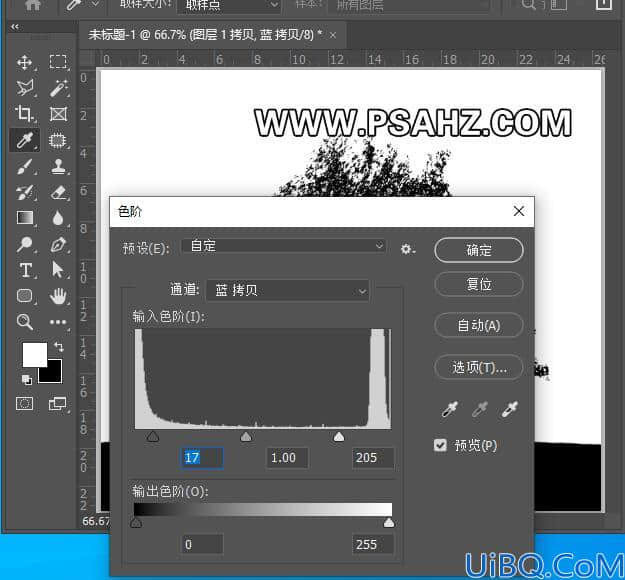Select the Crop tool
The width and height of the screenshot is (625, 580).
[x=24, y=114]
